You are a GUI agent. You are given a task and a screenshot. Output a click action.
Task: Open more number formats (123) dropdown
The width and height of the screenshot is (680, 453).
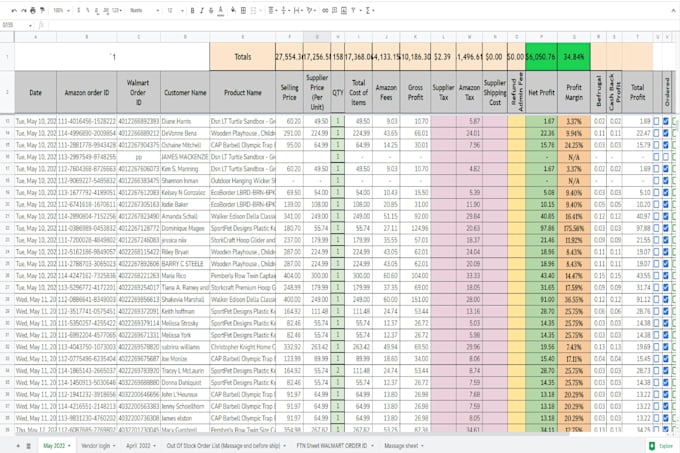117,10
